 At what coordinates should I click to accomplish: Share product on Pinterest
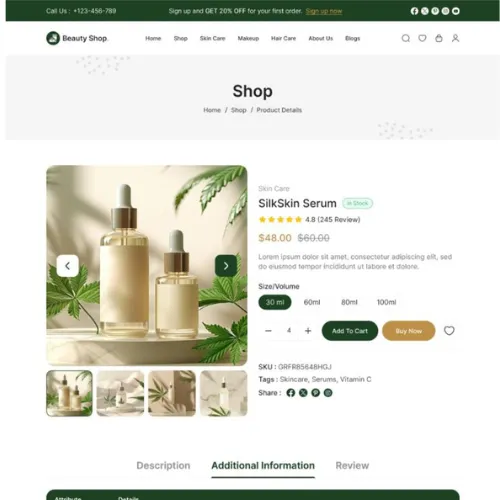click(x=315, y=393)
